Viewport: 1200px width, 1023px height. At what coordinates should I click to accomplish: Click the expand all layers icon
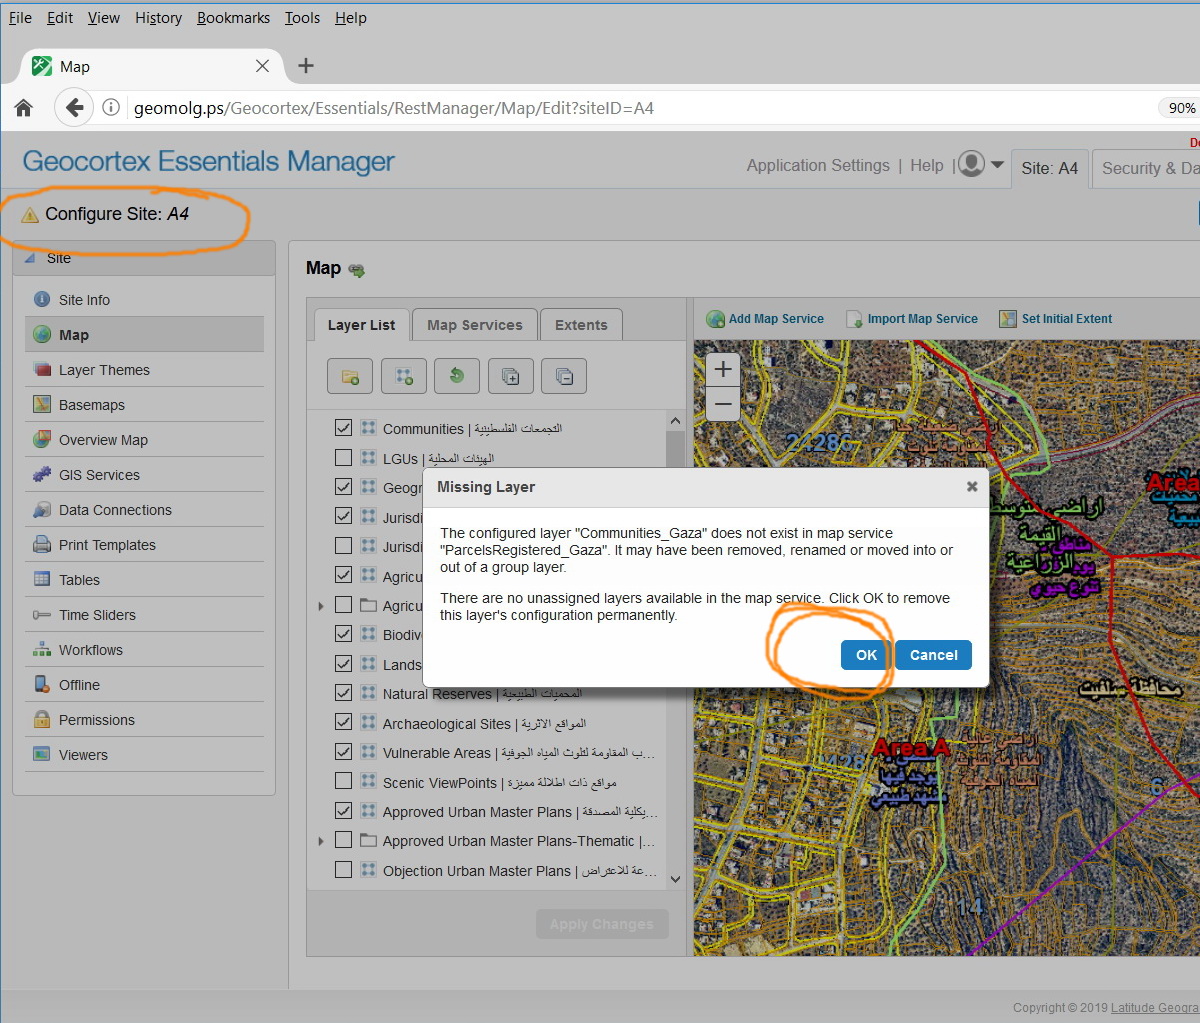[510, 376]
